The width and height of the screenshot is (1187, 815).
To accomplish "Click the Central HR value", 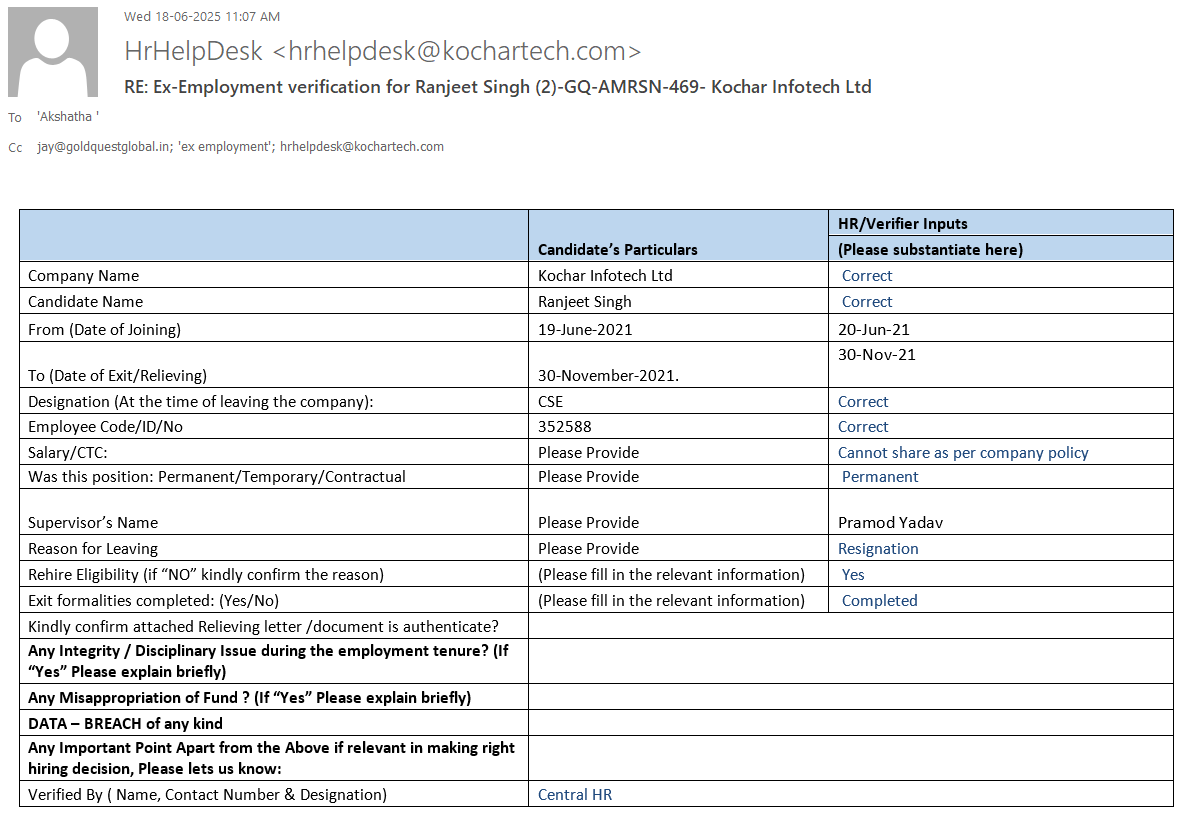I will click(575, 795).
